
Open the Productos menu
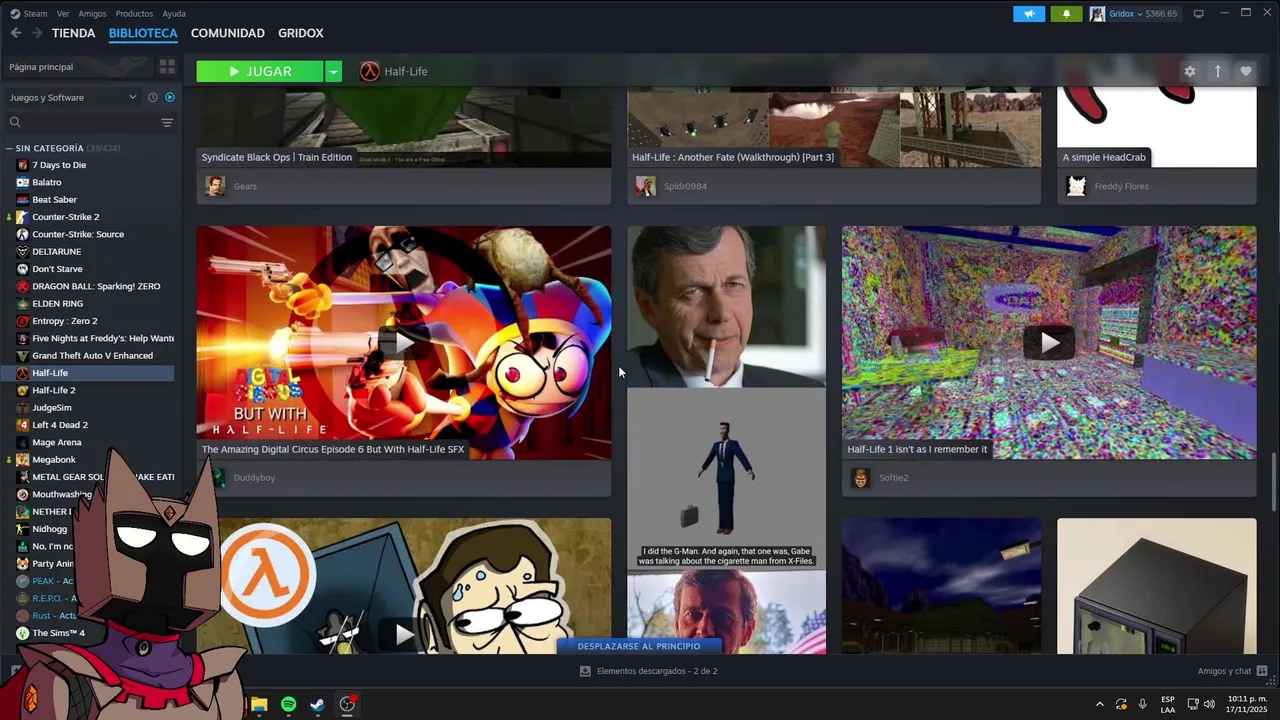point(134,14)
